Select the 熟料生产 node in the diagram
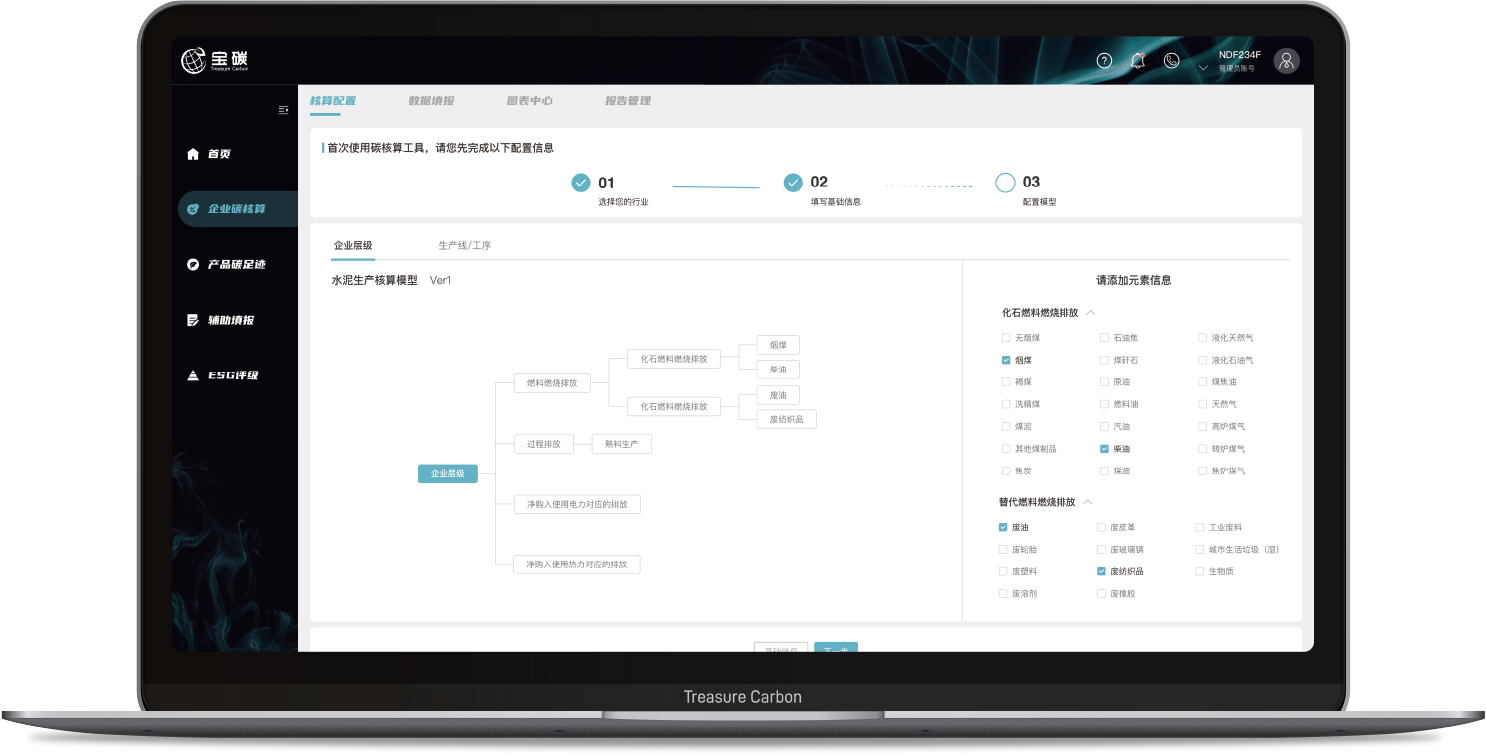This screenshot has width=1486, height=755. [x=621, y=443]
